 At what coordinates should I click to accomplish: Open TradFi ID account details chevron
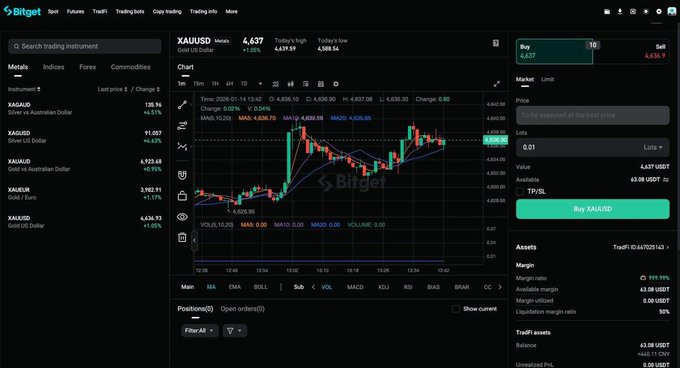tap(668, 247)
